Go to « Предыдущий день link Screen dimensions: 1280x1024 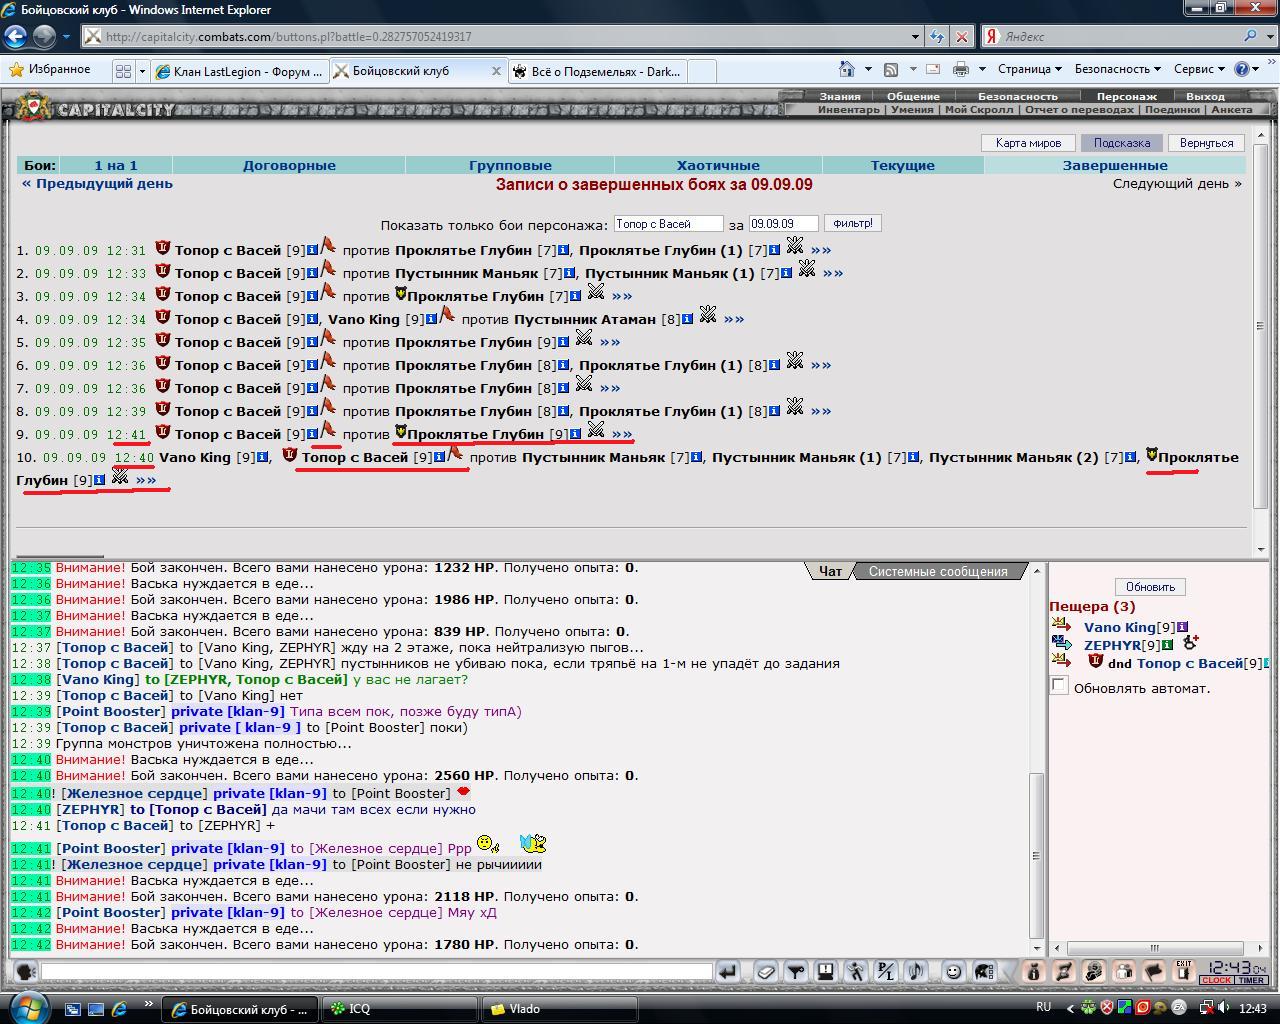[x=97, y=183]
